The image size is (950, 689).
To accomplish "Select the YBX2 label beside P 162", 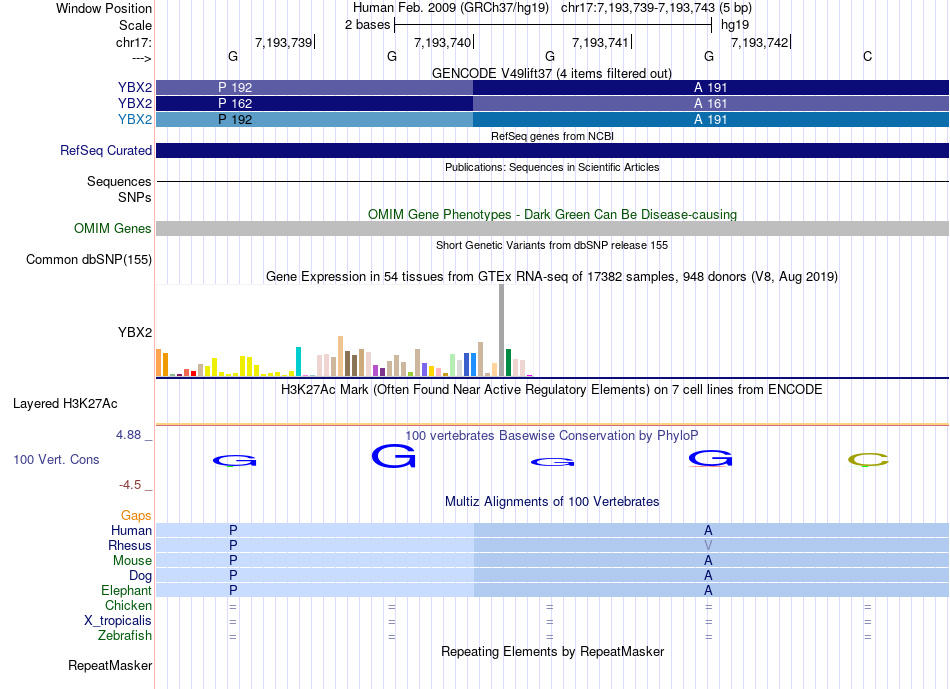I will pos(135,103).
